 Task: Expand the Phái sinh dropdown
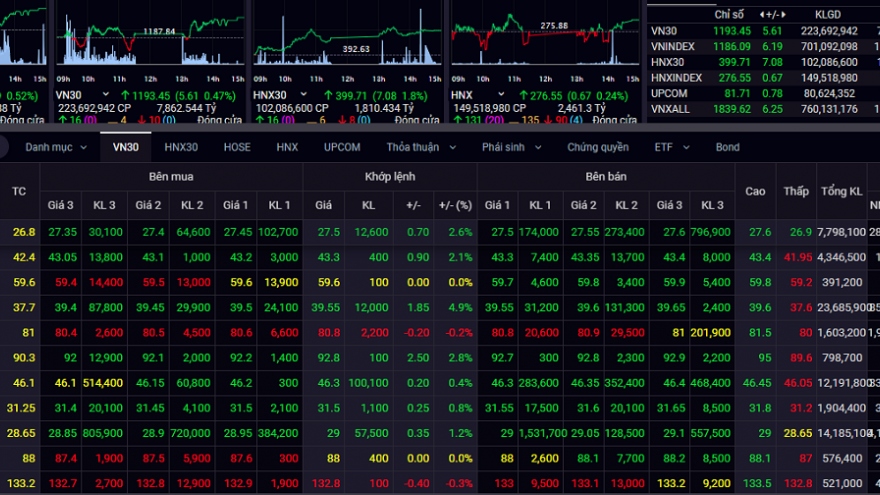pos(511,147)
